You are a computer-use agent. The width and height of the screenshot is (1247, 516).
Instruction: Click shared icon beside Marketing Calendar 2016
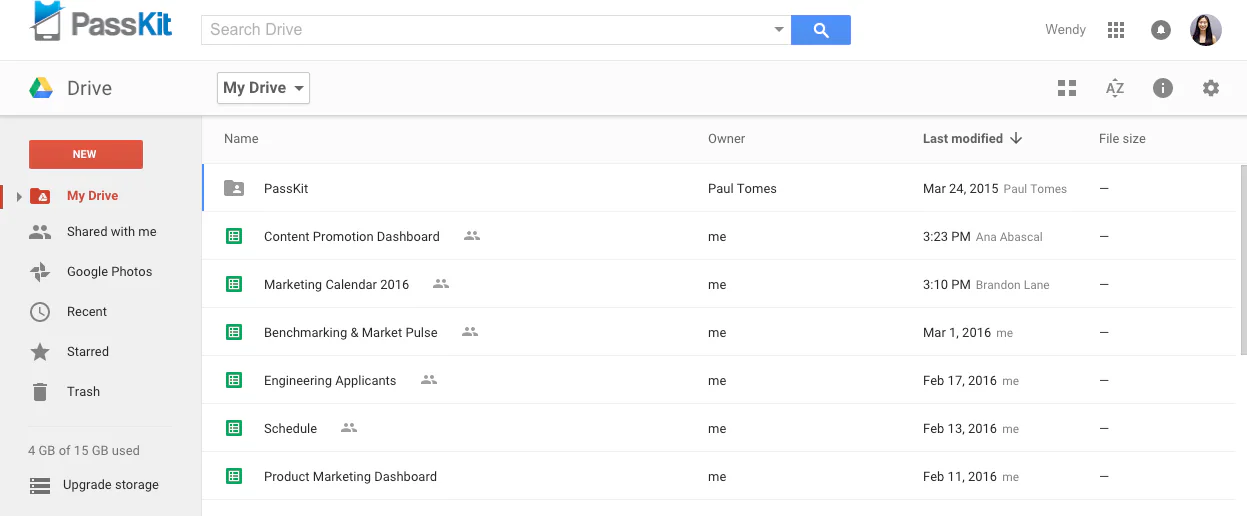point(441,284)
